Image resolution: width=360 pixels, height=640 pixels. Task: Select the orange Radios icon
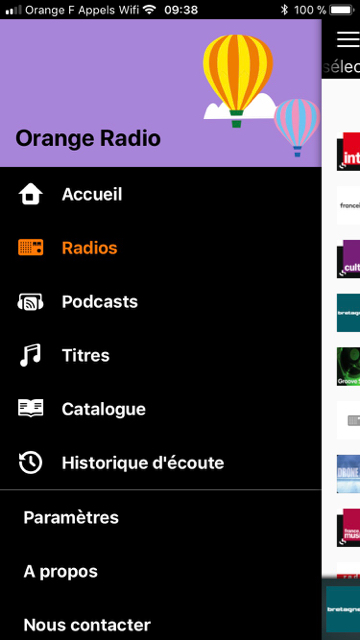point(31,248)
